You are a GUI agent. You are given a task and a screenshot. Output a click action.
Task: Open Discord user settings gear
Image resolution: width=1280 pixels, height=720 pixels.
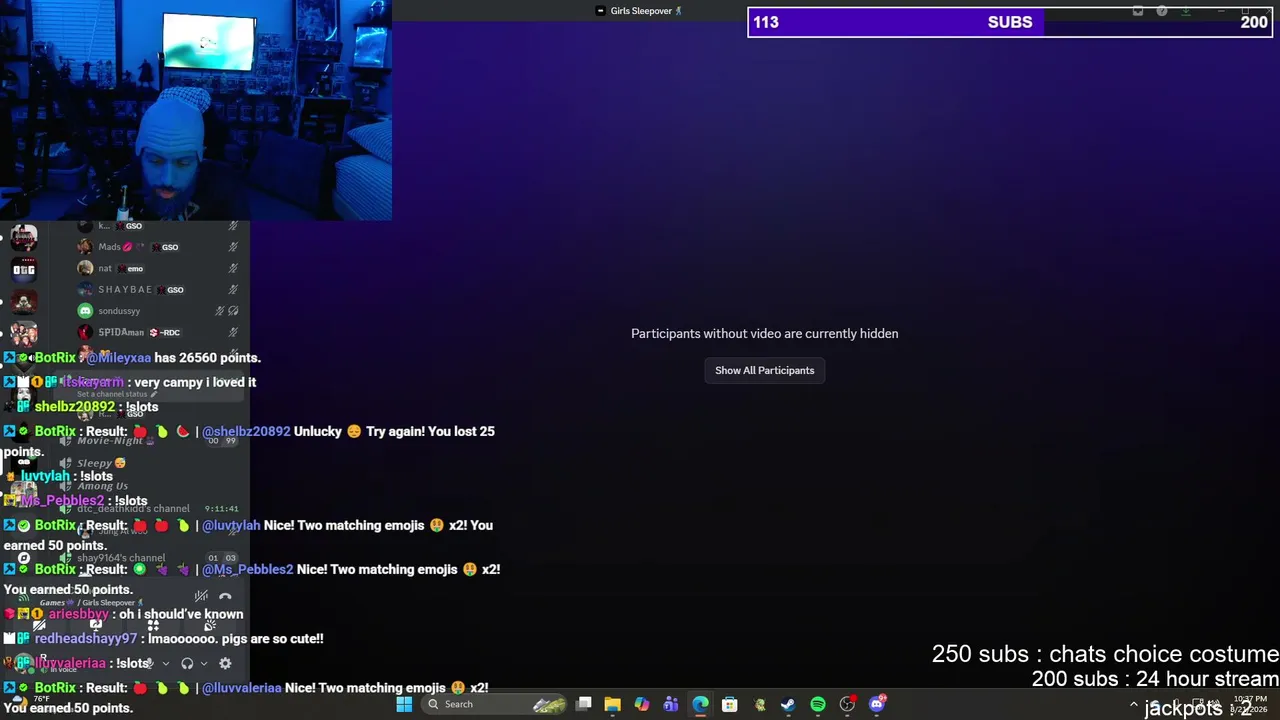pos(225,663)
